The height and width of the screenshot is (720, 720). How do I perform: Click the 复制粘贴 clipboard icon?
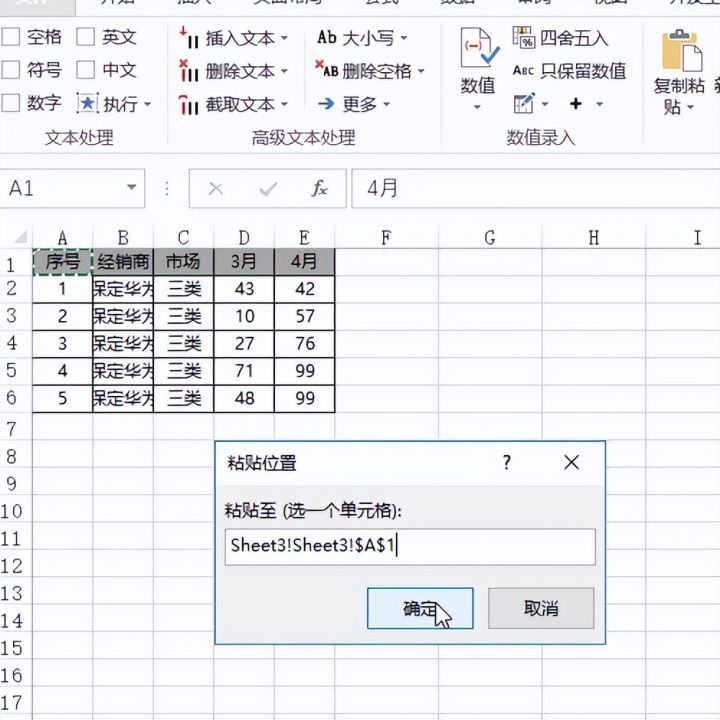(x=682, y=51)
